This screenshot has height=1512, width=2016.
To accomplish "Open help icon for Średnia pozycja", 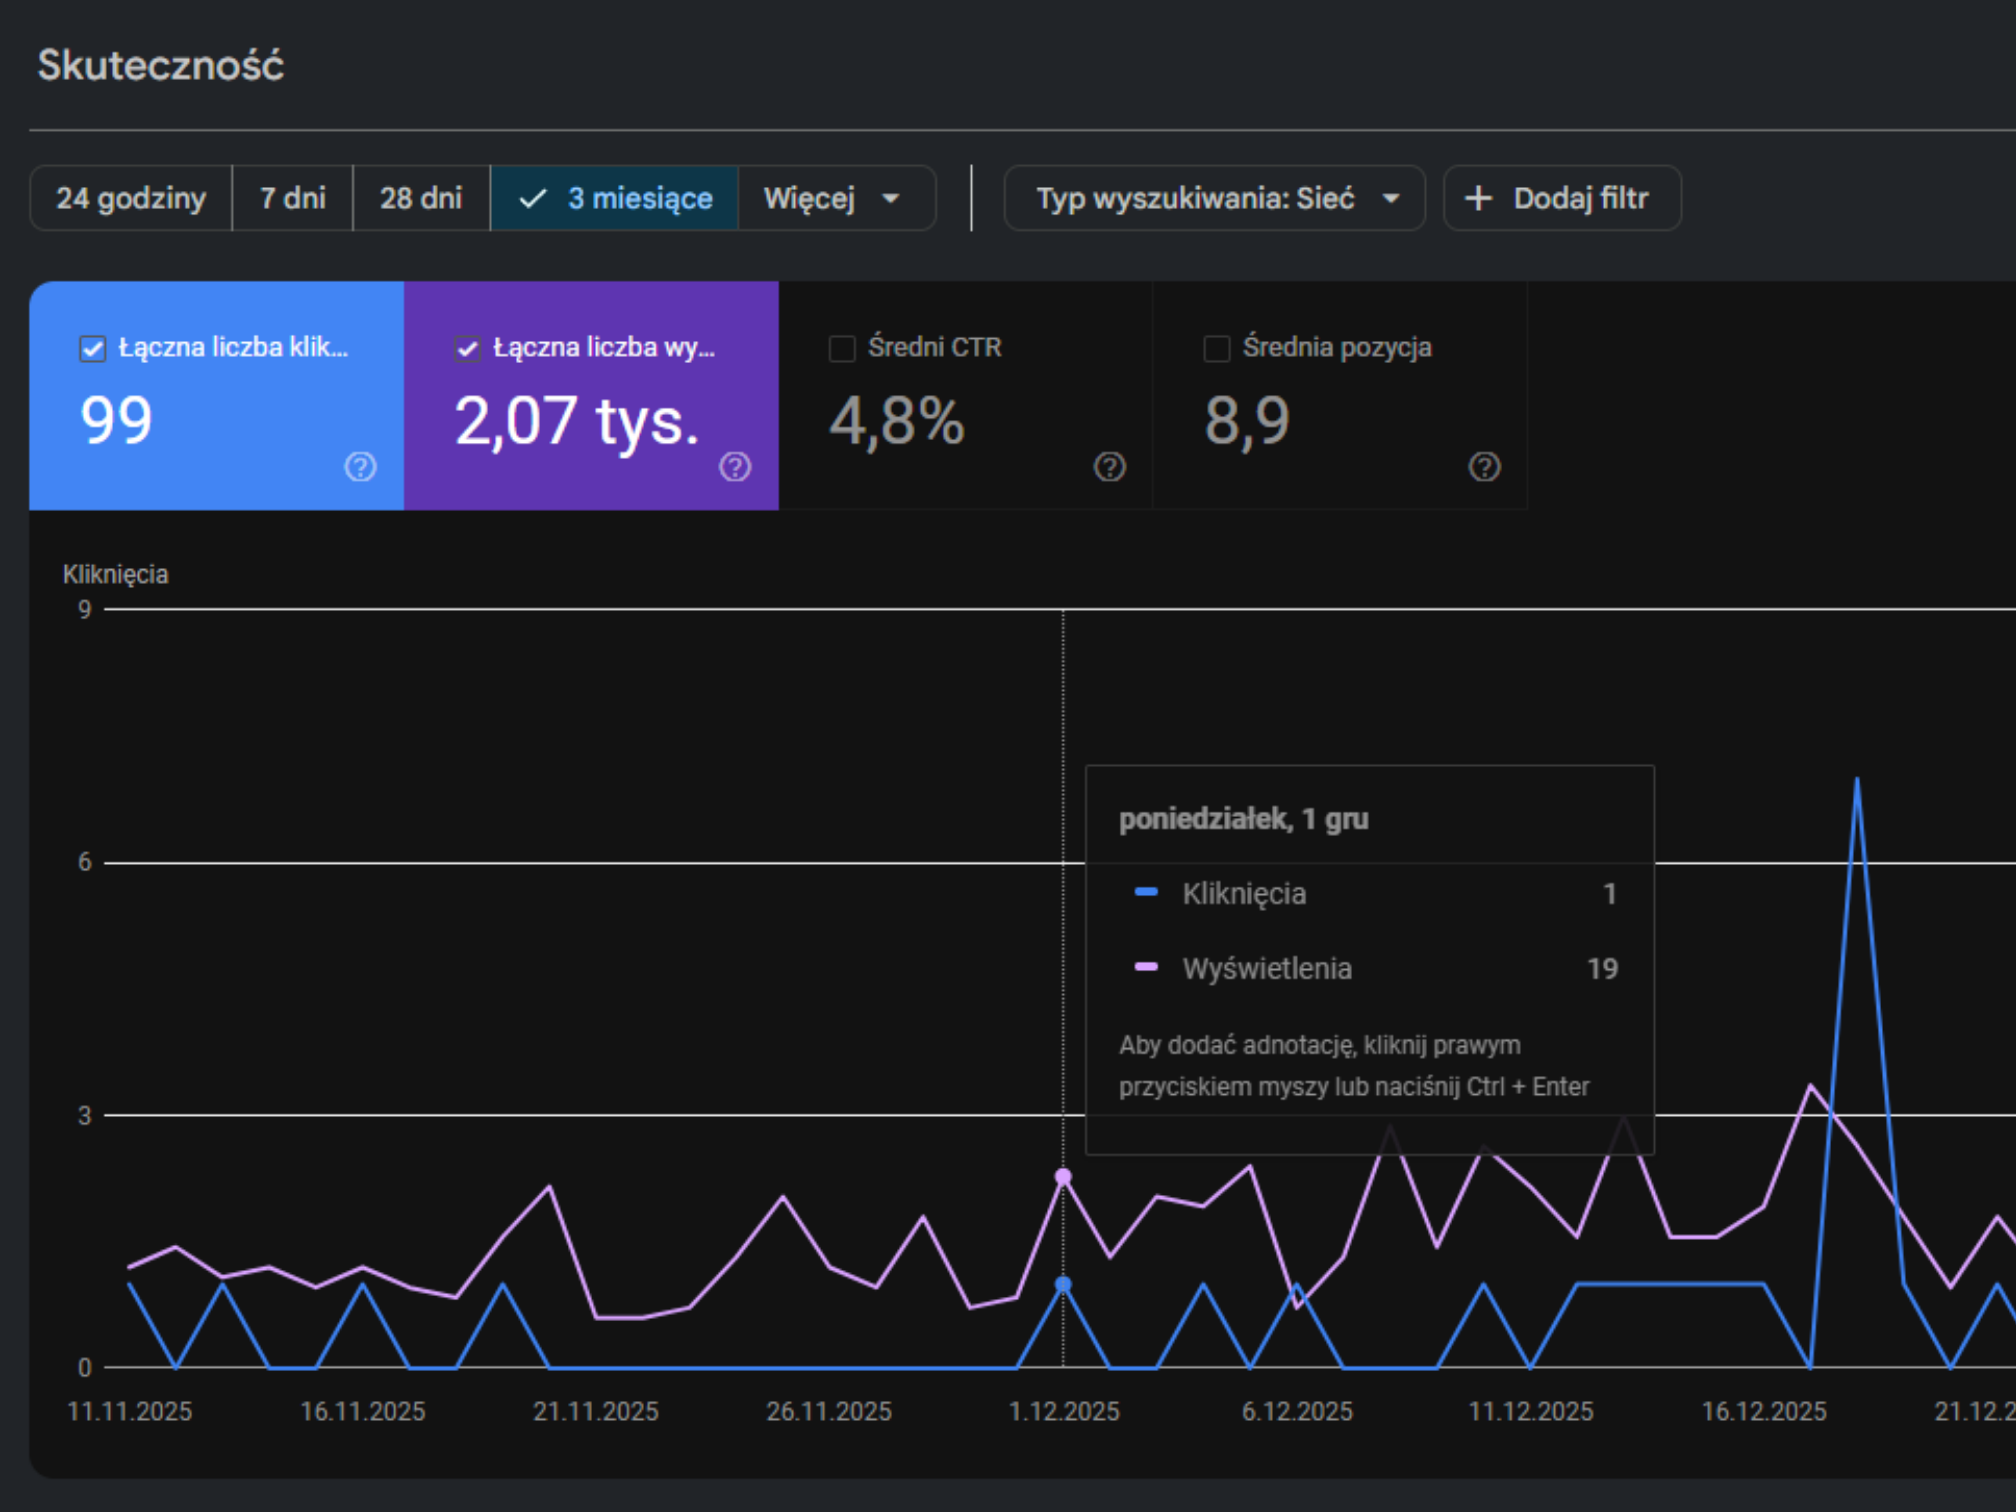I will 1484,467.
